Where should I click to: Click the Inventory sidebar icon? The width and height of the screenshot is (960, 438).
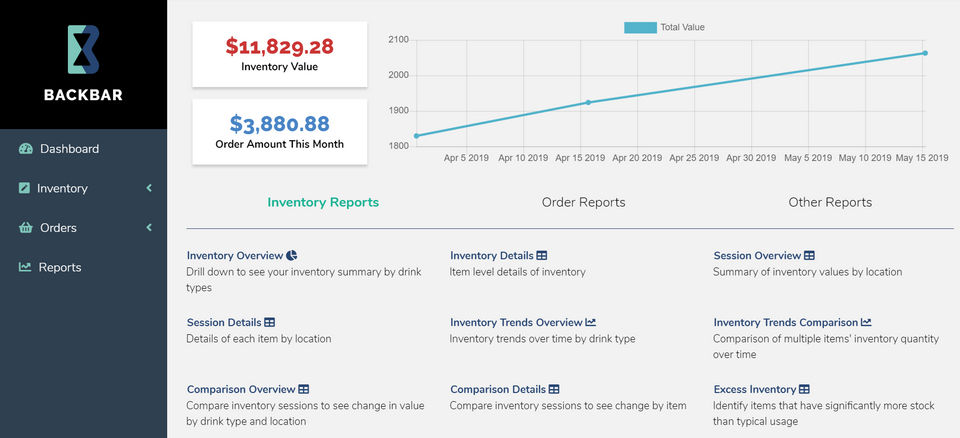coord(25,188)
